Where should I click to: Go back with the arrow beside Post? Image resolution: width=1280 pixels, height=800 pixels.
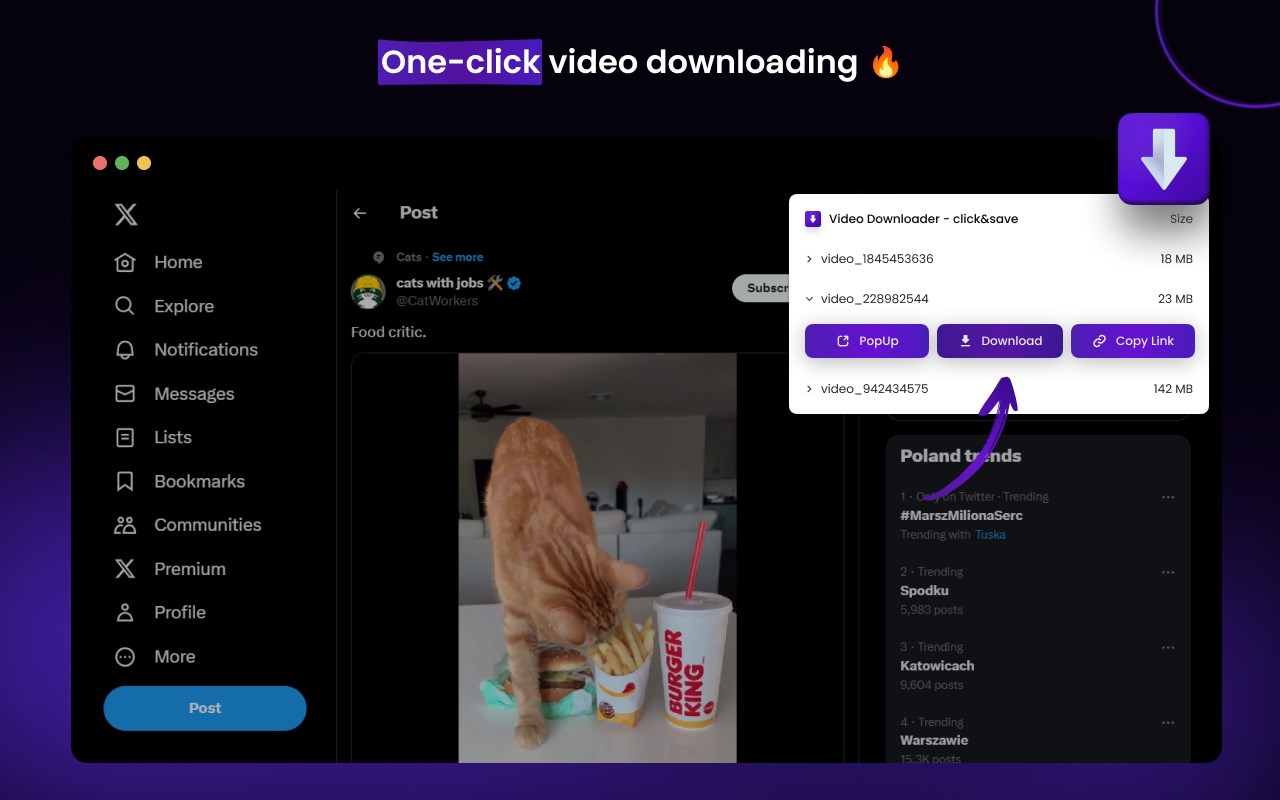coord(360,213)
